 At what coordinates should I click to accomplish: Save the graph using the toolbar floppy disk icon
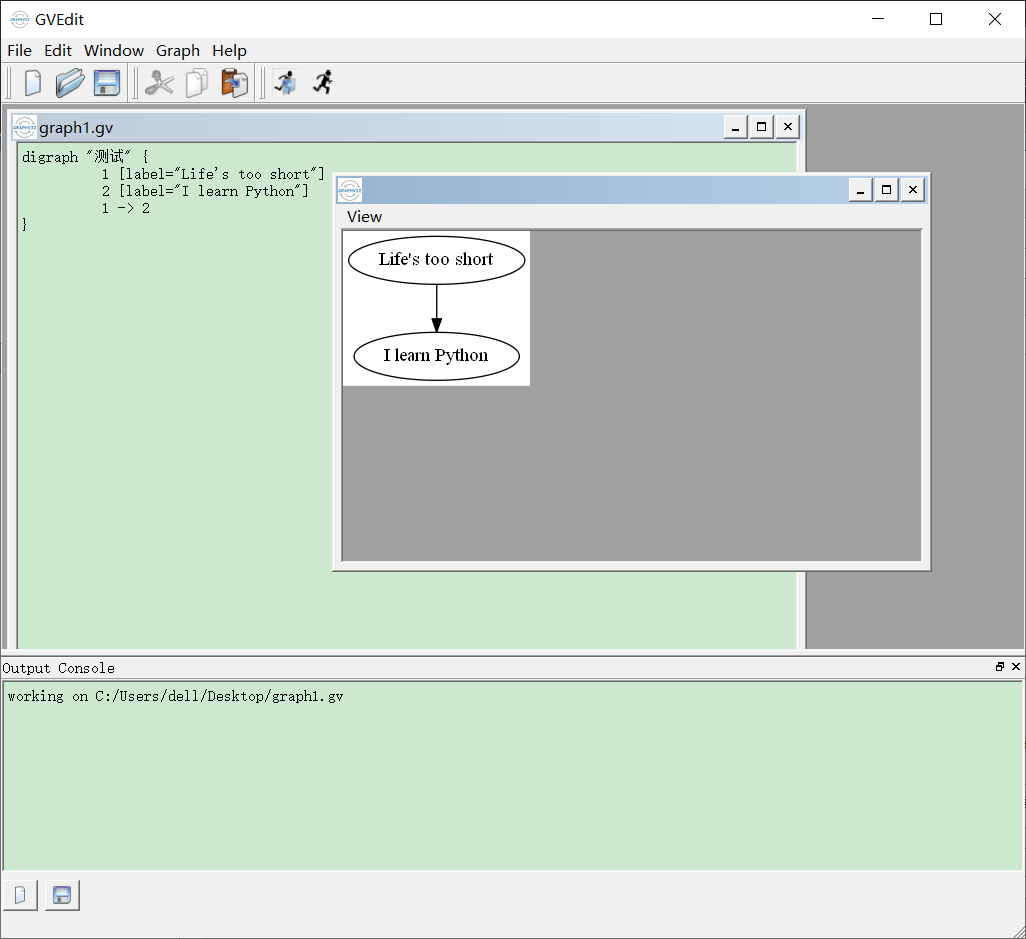(x=107, y=83)
